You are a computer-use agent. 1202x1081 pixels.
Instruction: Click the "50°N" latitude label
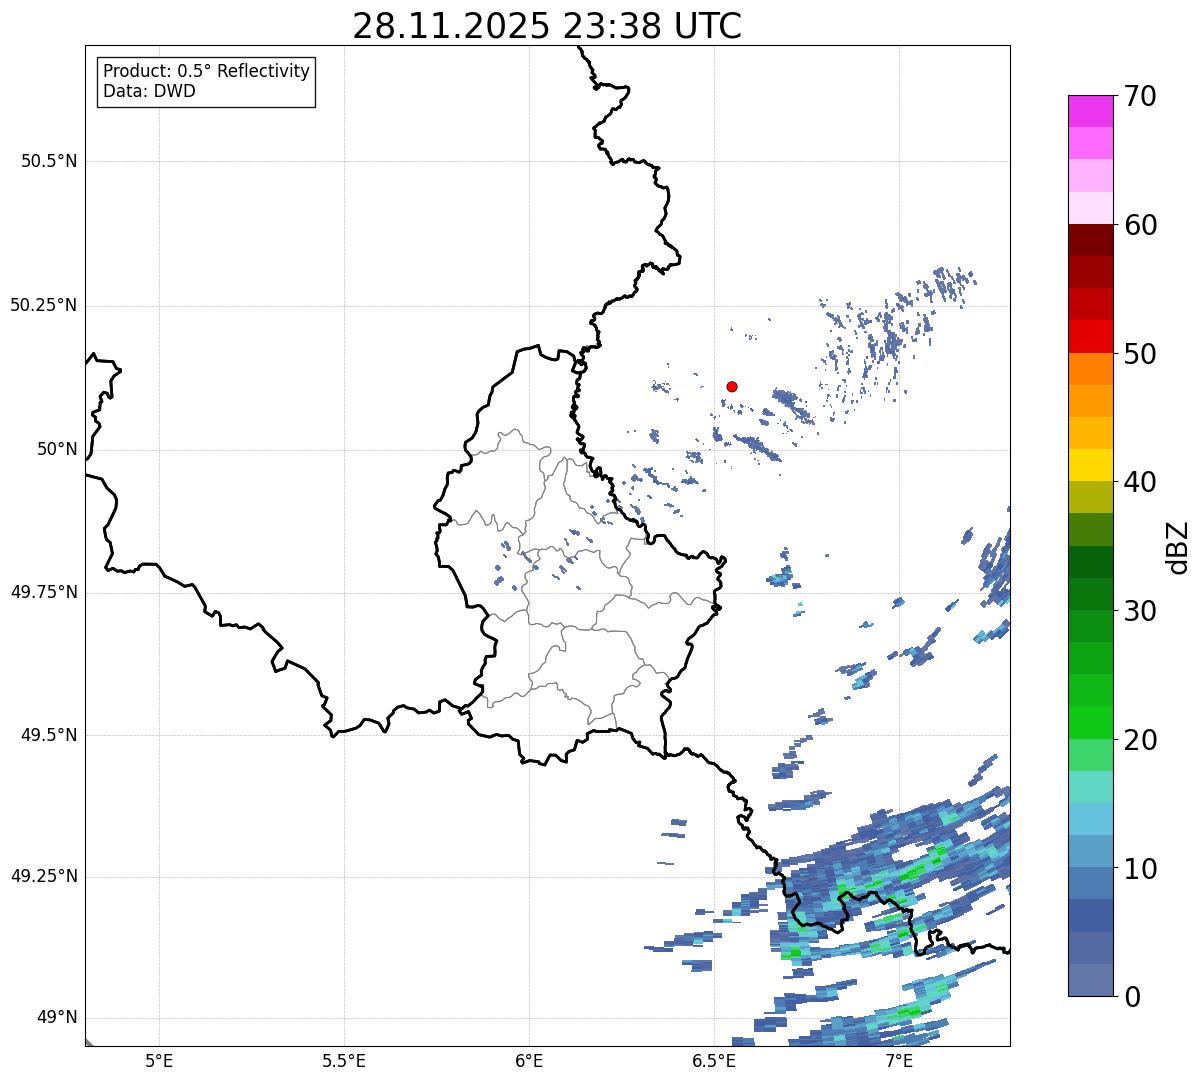[57, 449]
